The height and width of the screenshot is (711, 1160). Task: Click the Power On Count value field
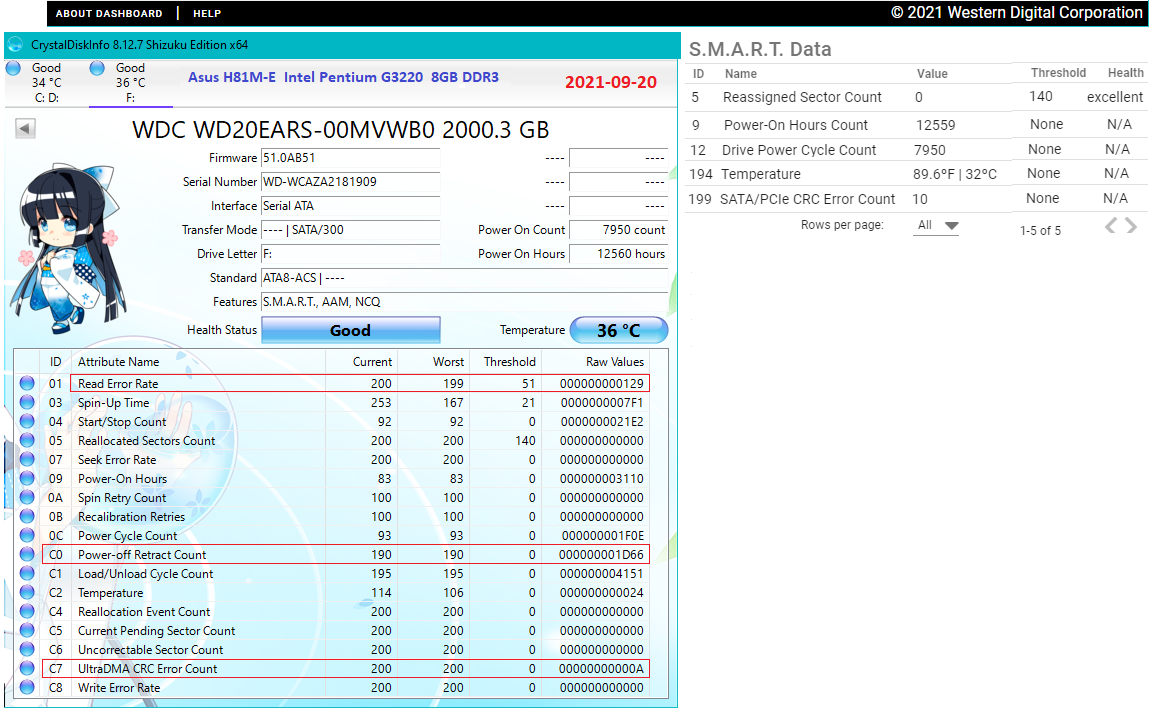(x=618, y=230)
